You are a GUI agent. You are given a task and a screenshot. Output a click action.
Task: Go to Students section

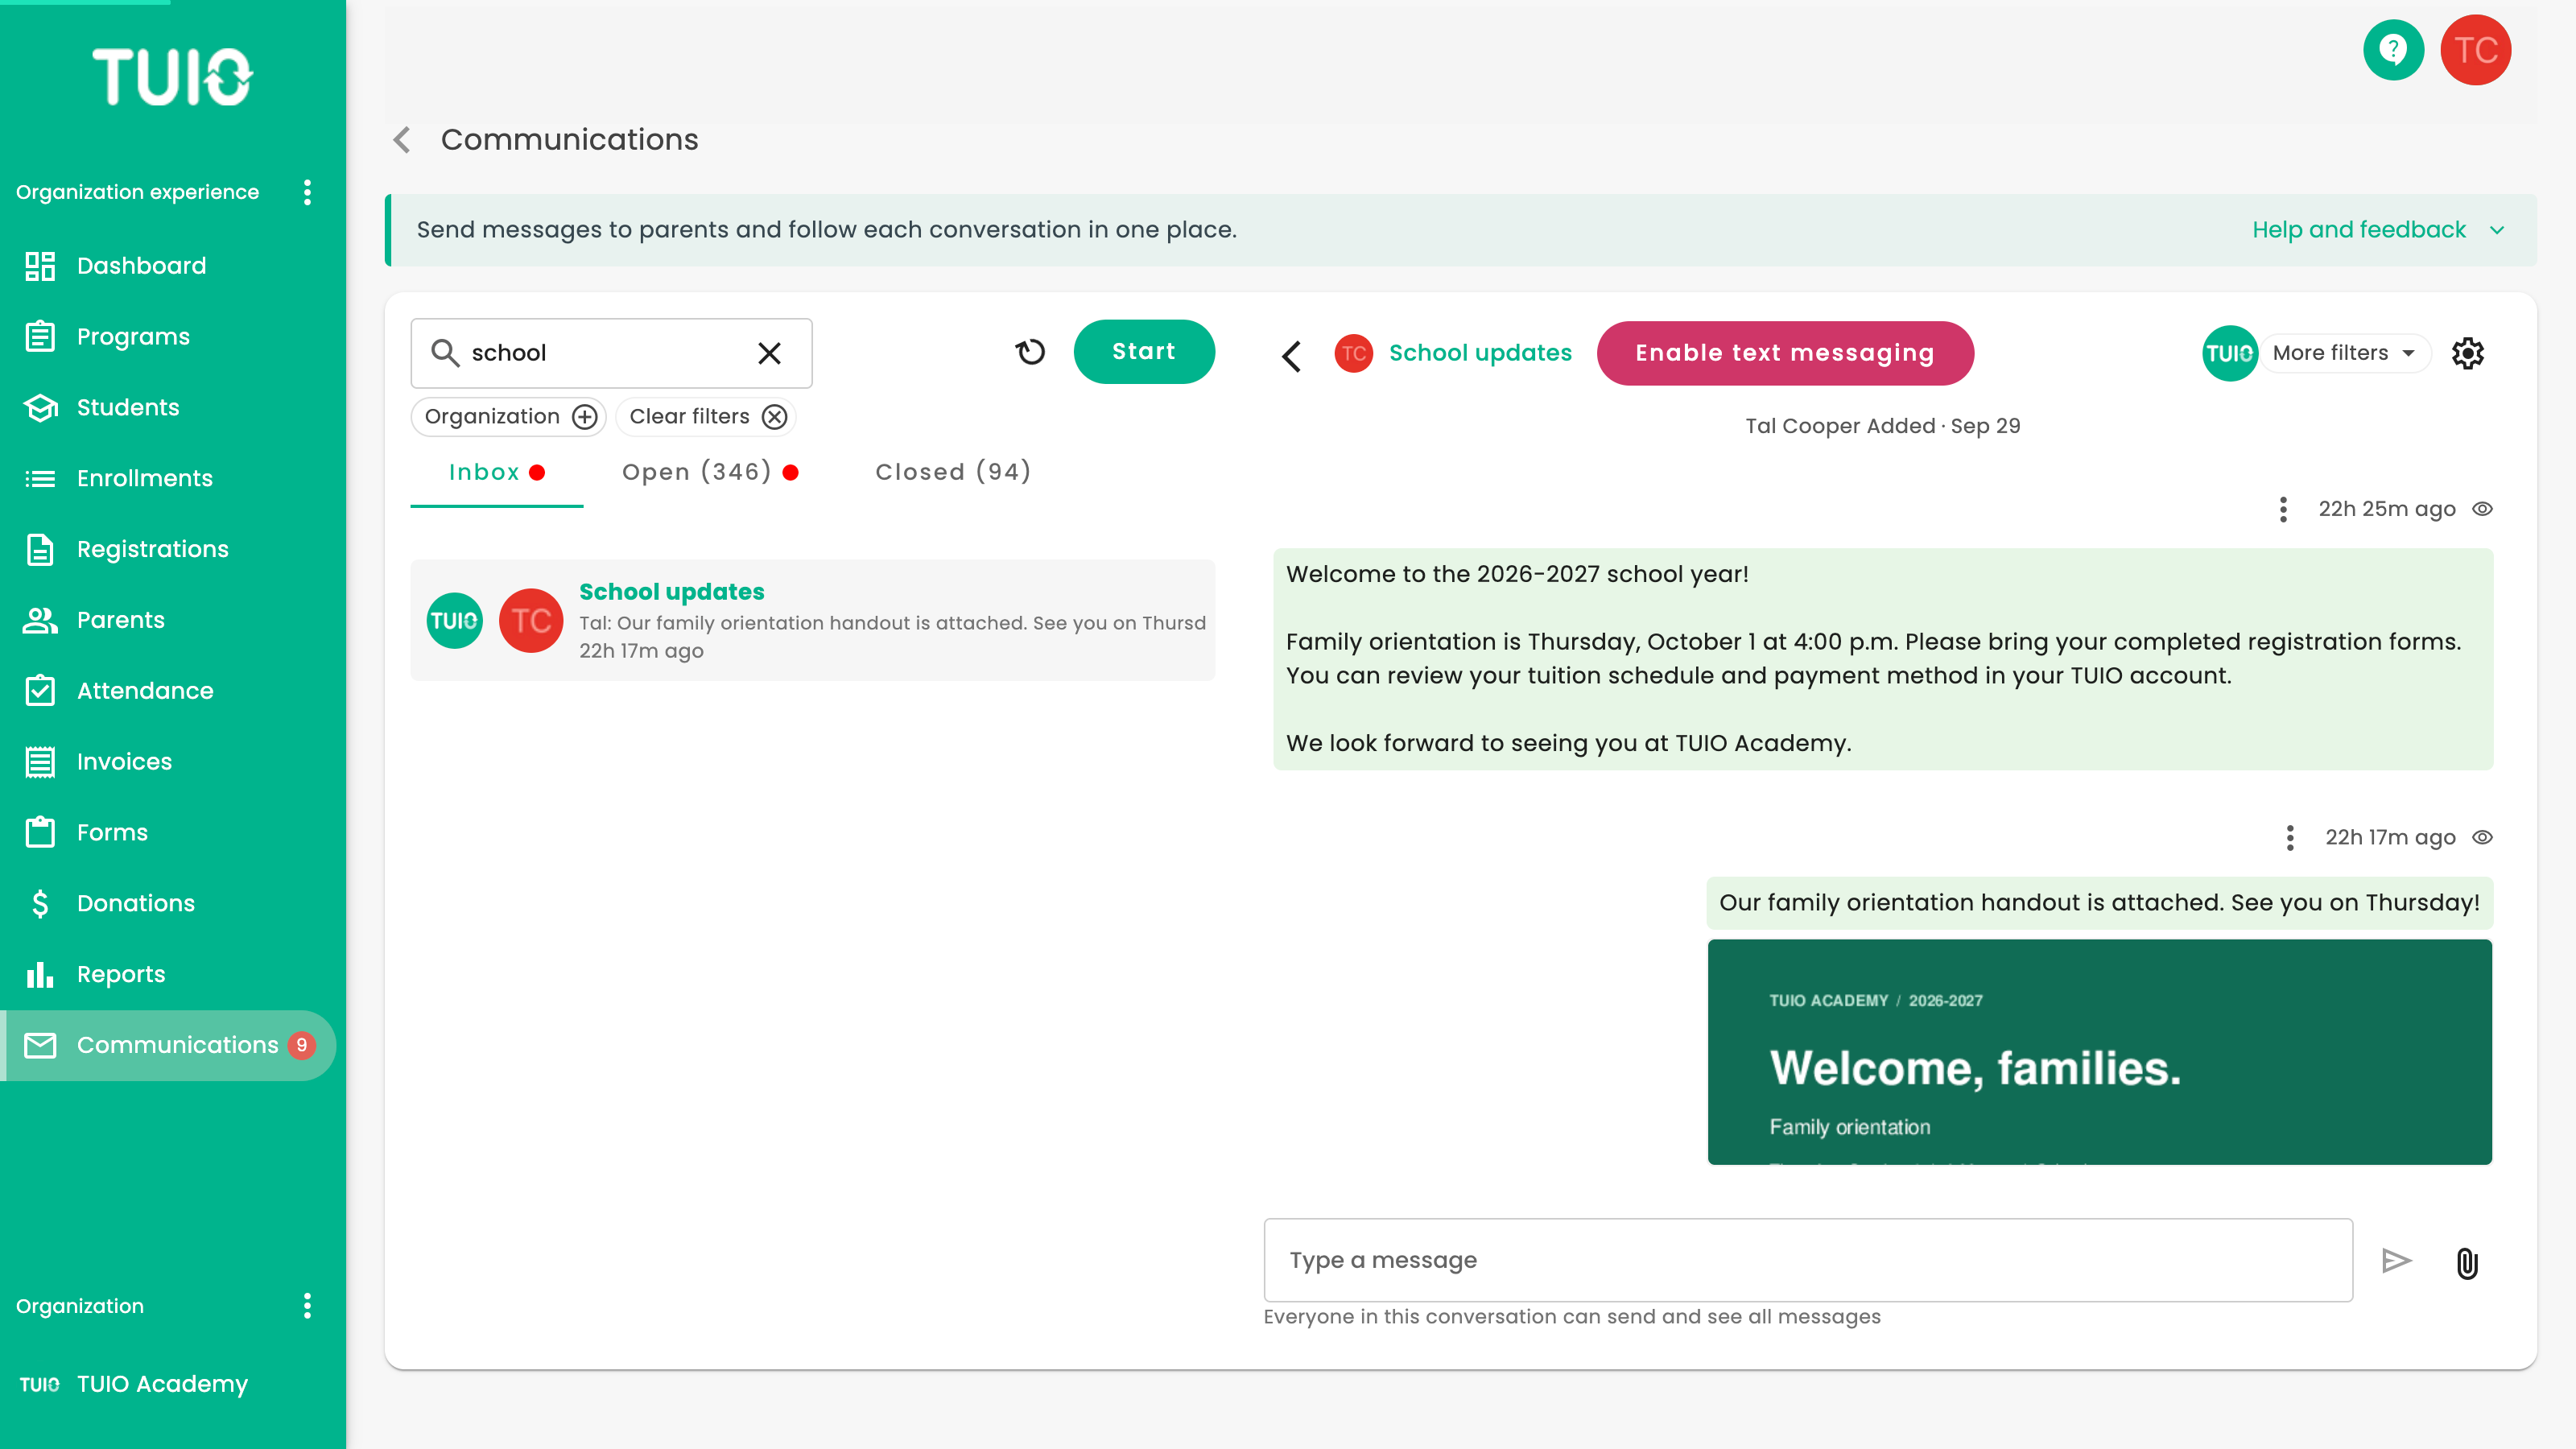click(170, 408)
